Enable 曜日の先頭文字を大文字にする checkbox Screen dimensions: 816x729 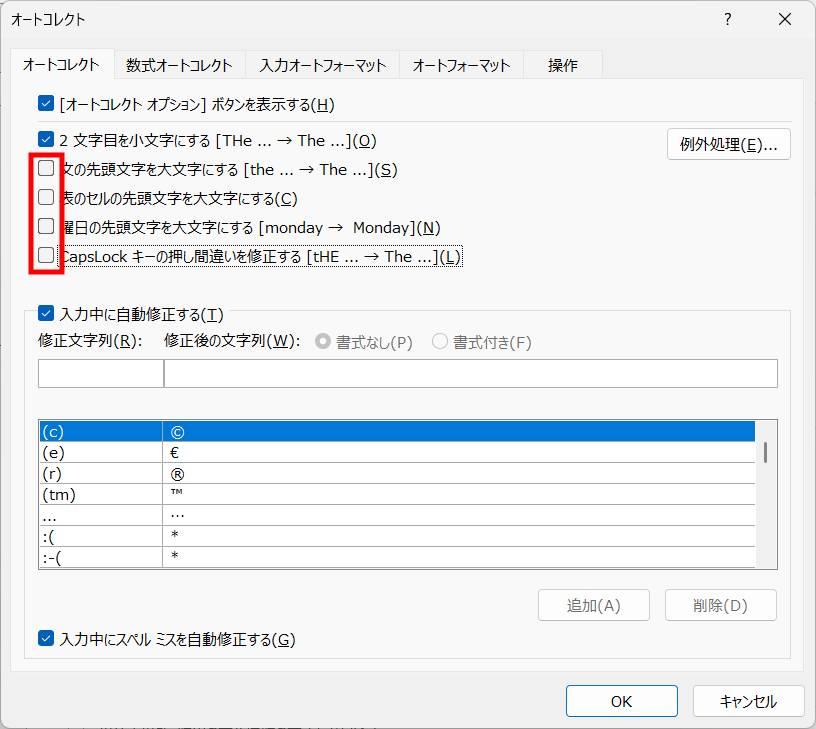[x=46, y=227]
